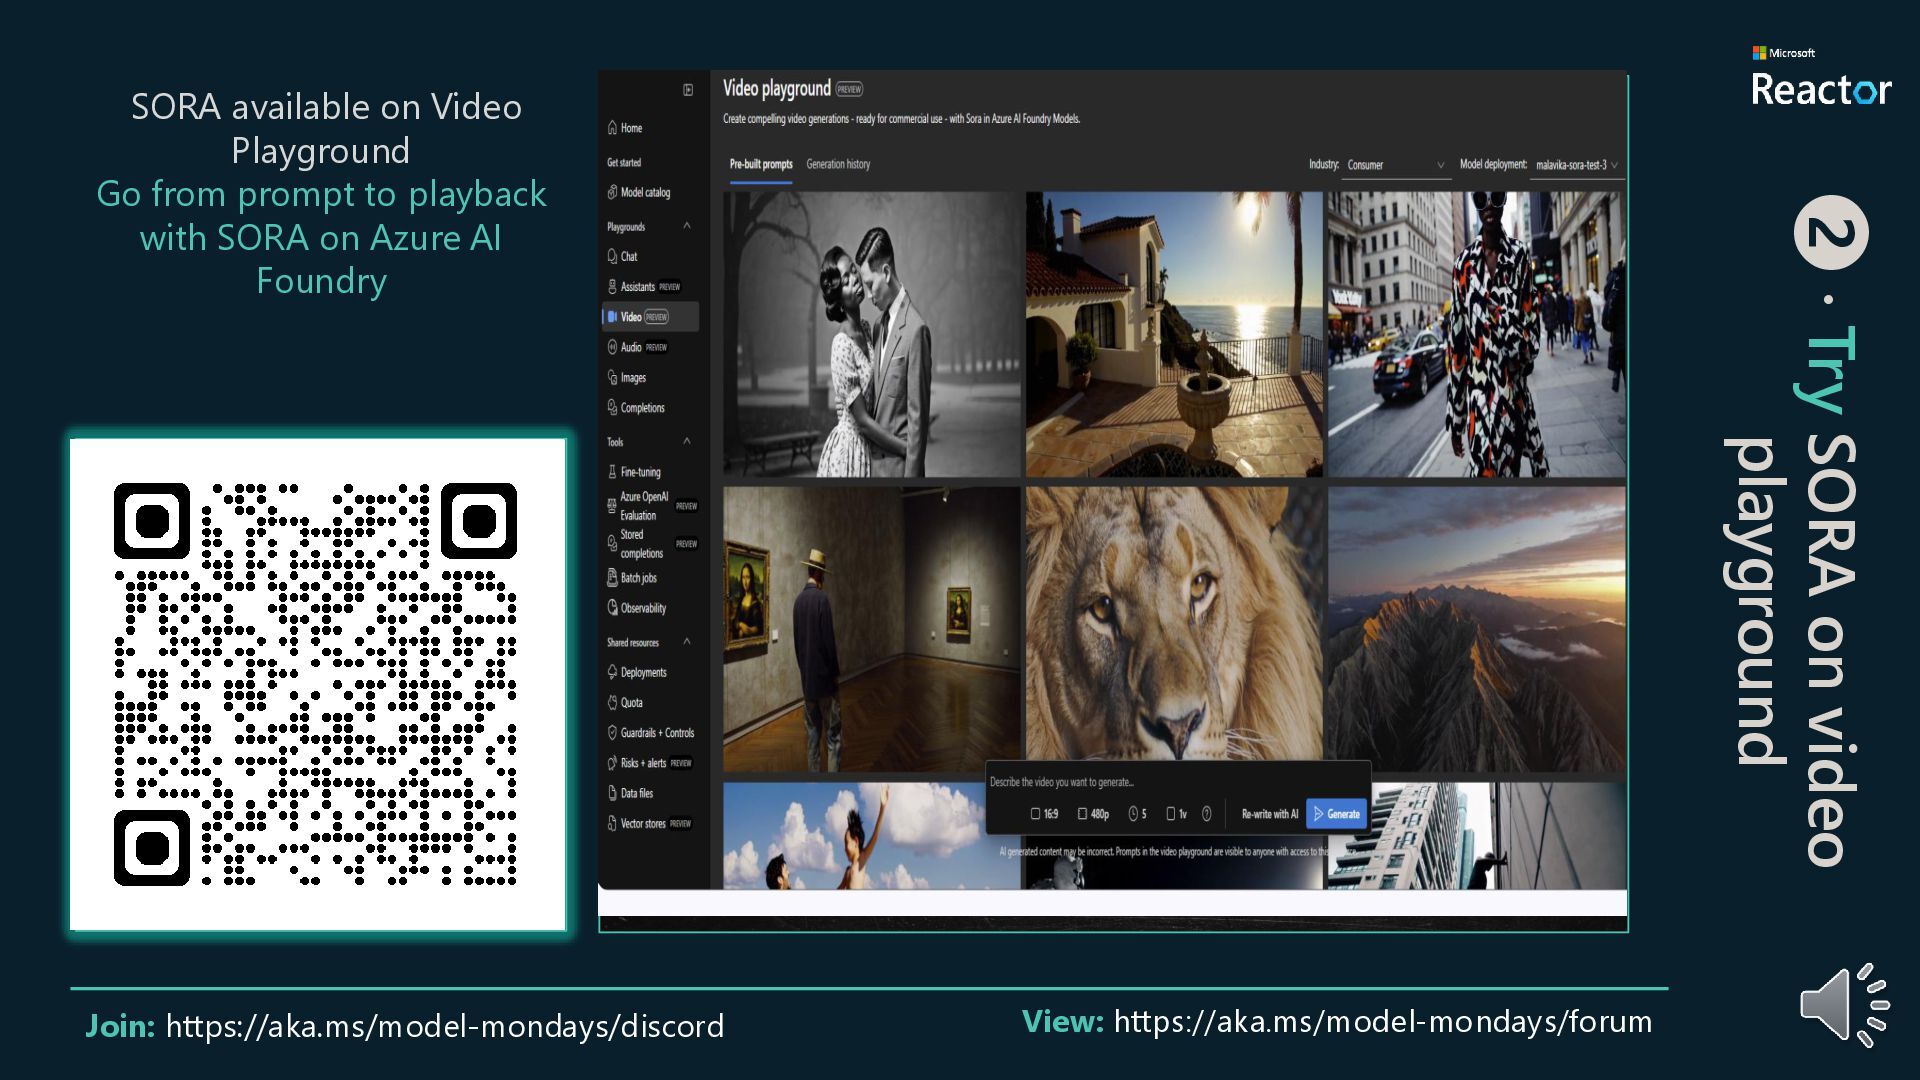Change the 1v variants setting
The width and height of the screenshot is (1920, 1080).
(x=1176, y=814)
